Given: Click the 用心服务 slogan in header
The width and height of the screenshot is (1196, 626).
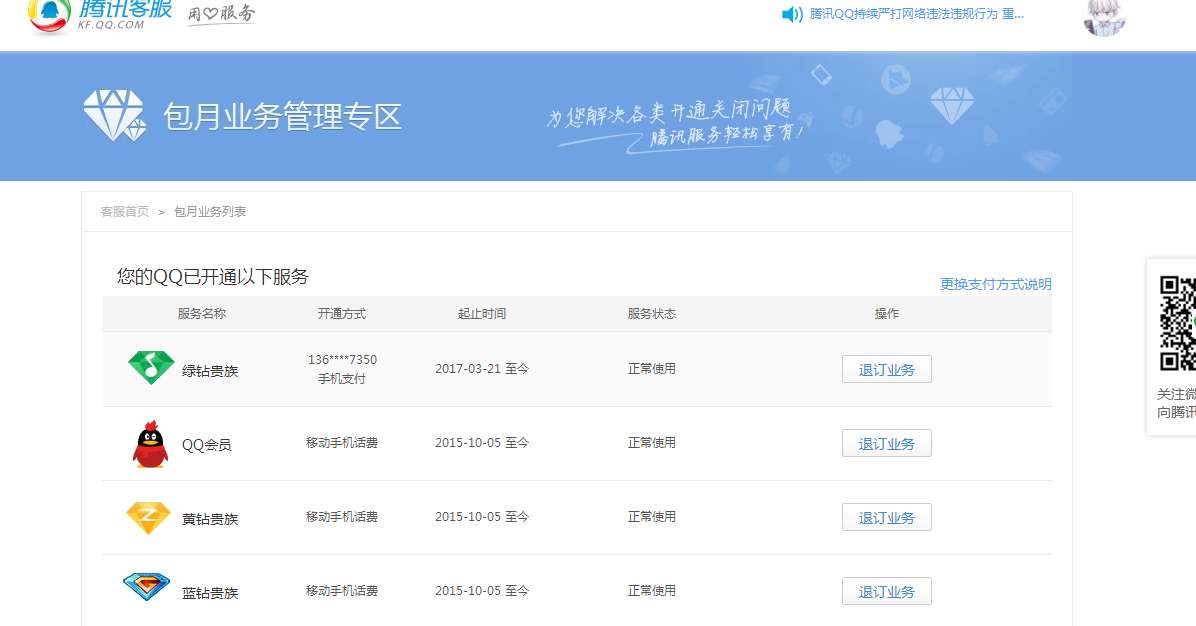Looking at the screenshot, I should [221, 15].
